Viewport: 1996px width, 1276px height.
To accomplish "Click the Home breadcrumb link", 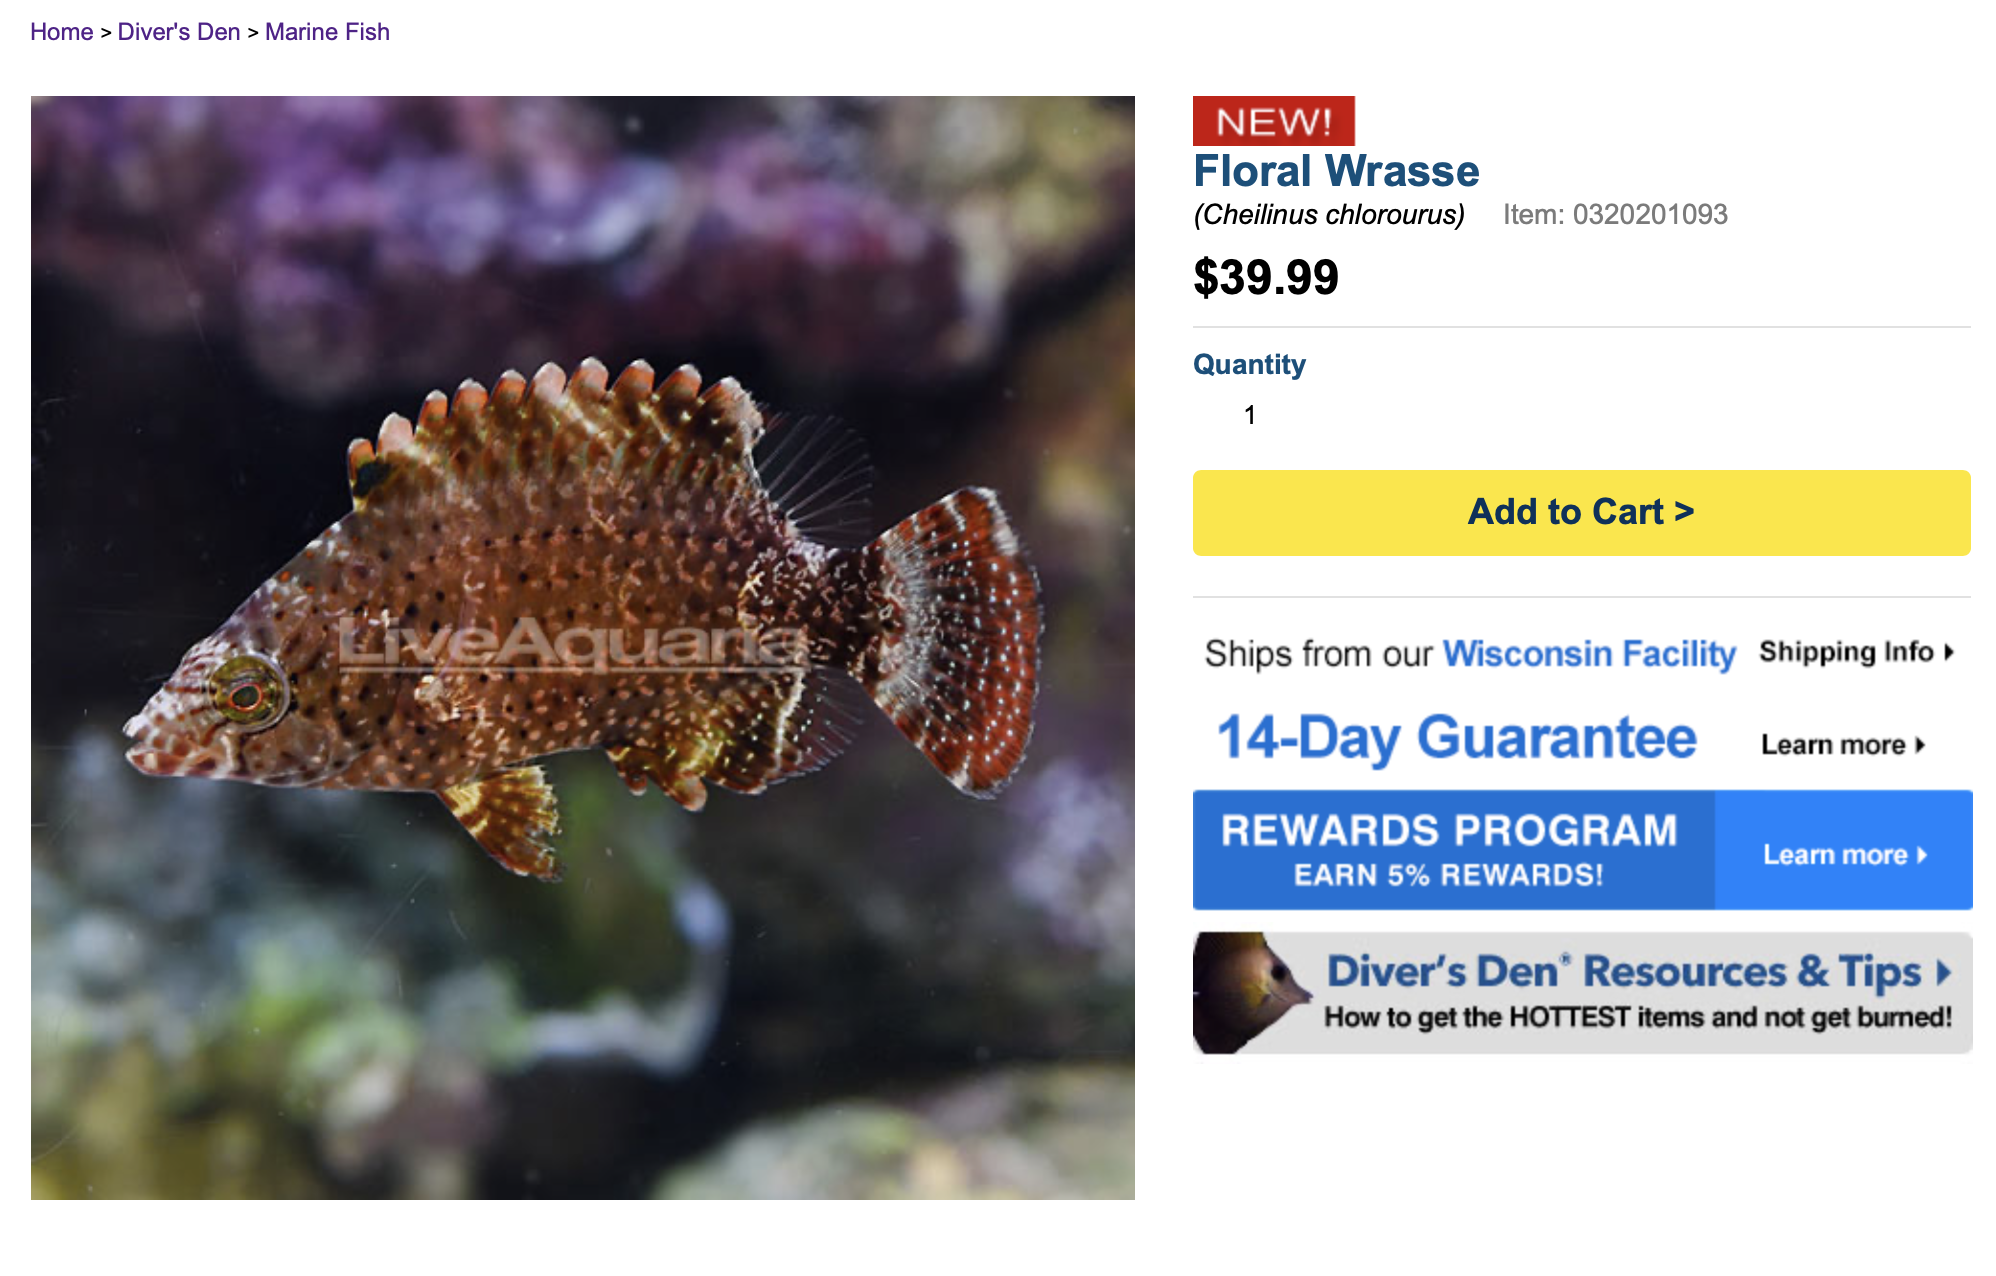I will coord(61,32).
